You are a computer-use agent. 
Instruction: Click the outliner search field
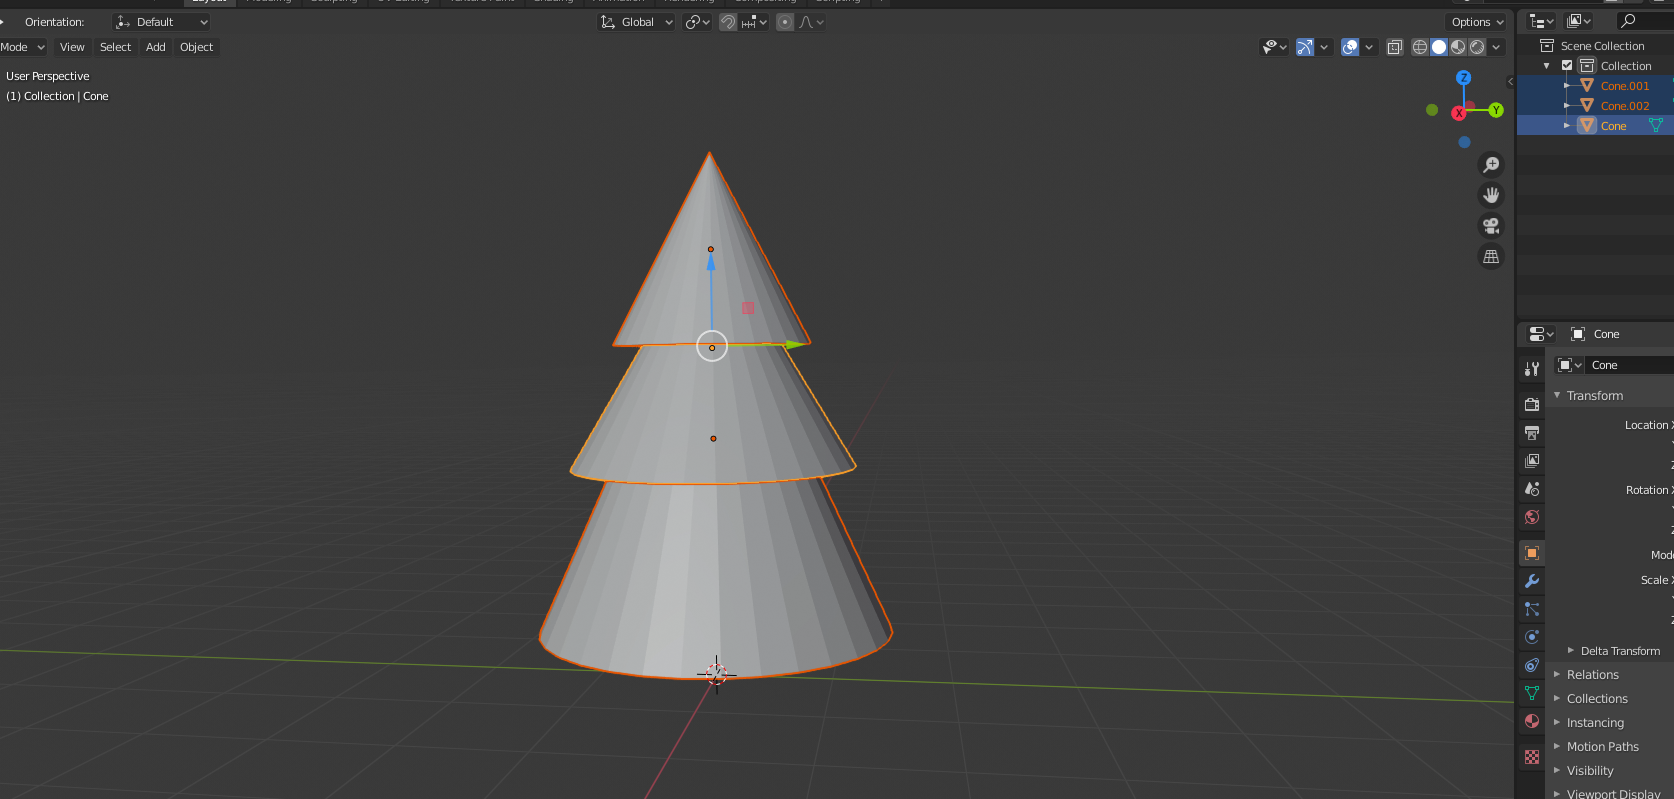click(1646, 21)
